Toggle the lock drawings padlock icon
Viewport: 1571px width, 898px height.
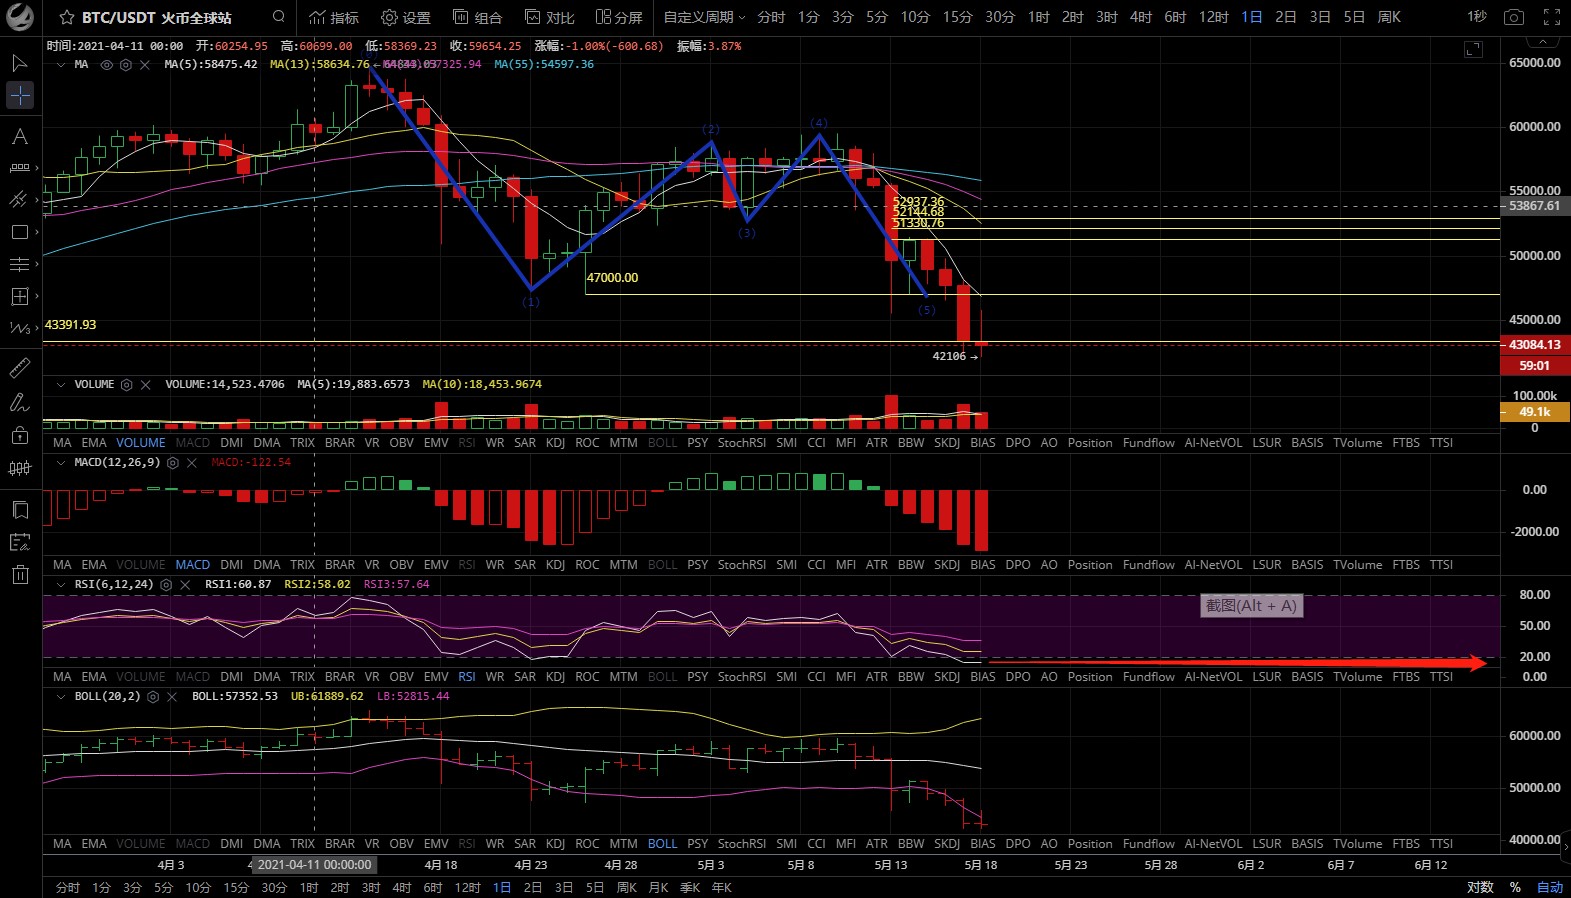coord(20,435)
